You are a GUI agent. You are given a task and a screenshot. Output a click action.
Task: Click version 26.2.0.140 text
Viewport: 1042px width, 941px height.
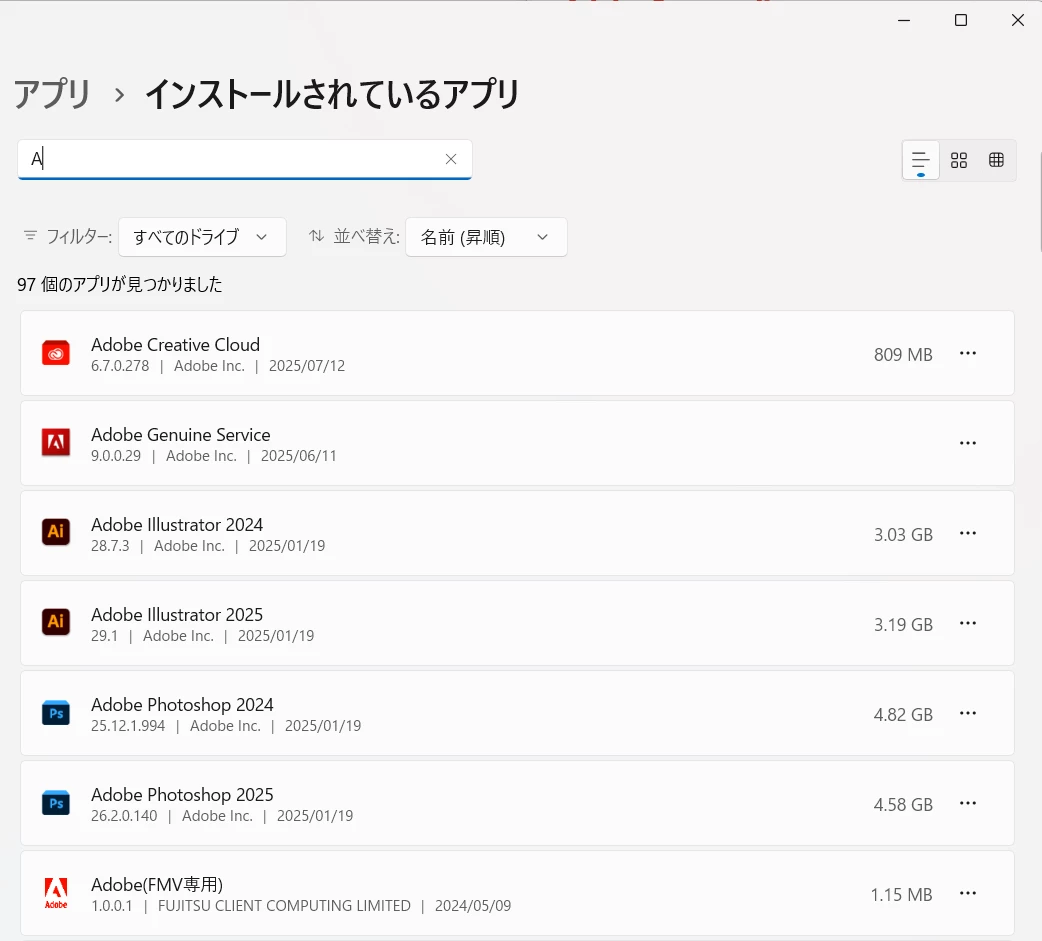pyautogui.click(x=124, y=815)
